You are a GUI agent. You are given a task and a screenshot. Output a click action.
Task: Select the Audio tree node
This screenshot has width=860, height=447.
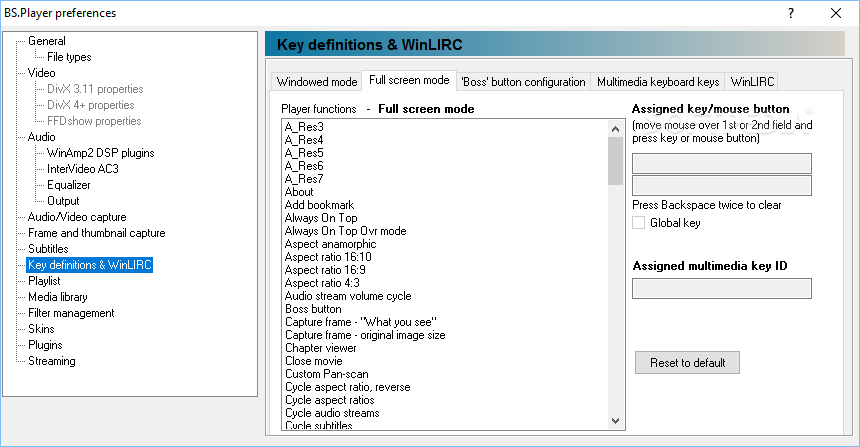[x=42, y=137]
